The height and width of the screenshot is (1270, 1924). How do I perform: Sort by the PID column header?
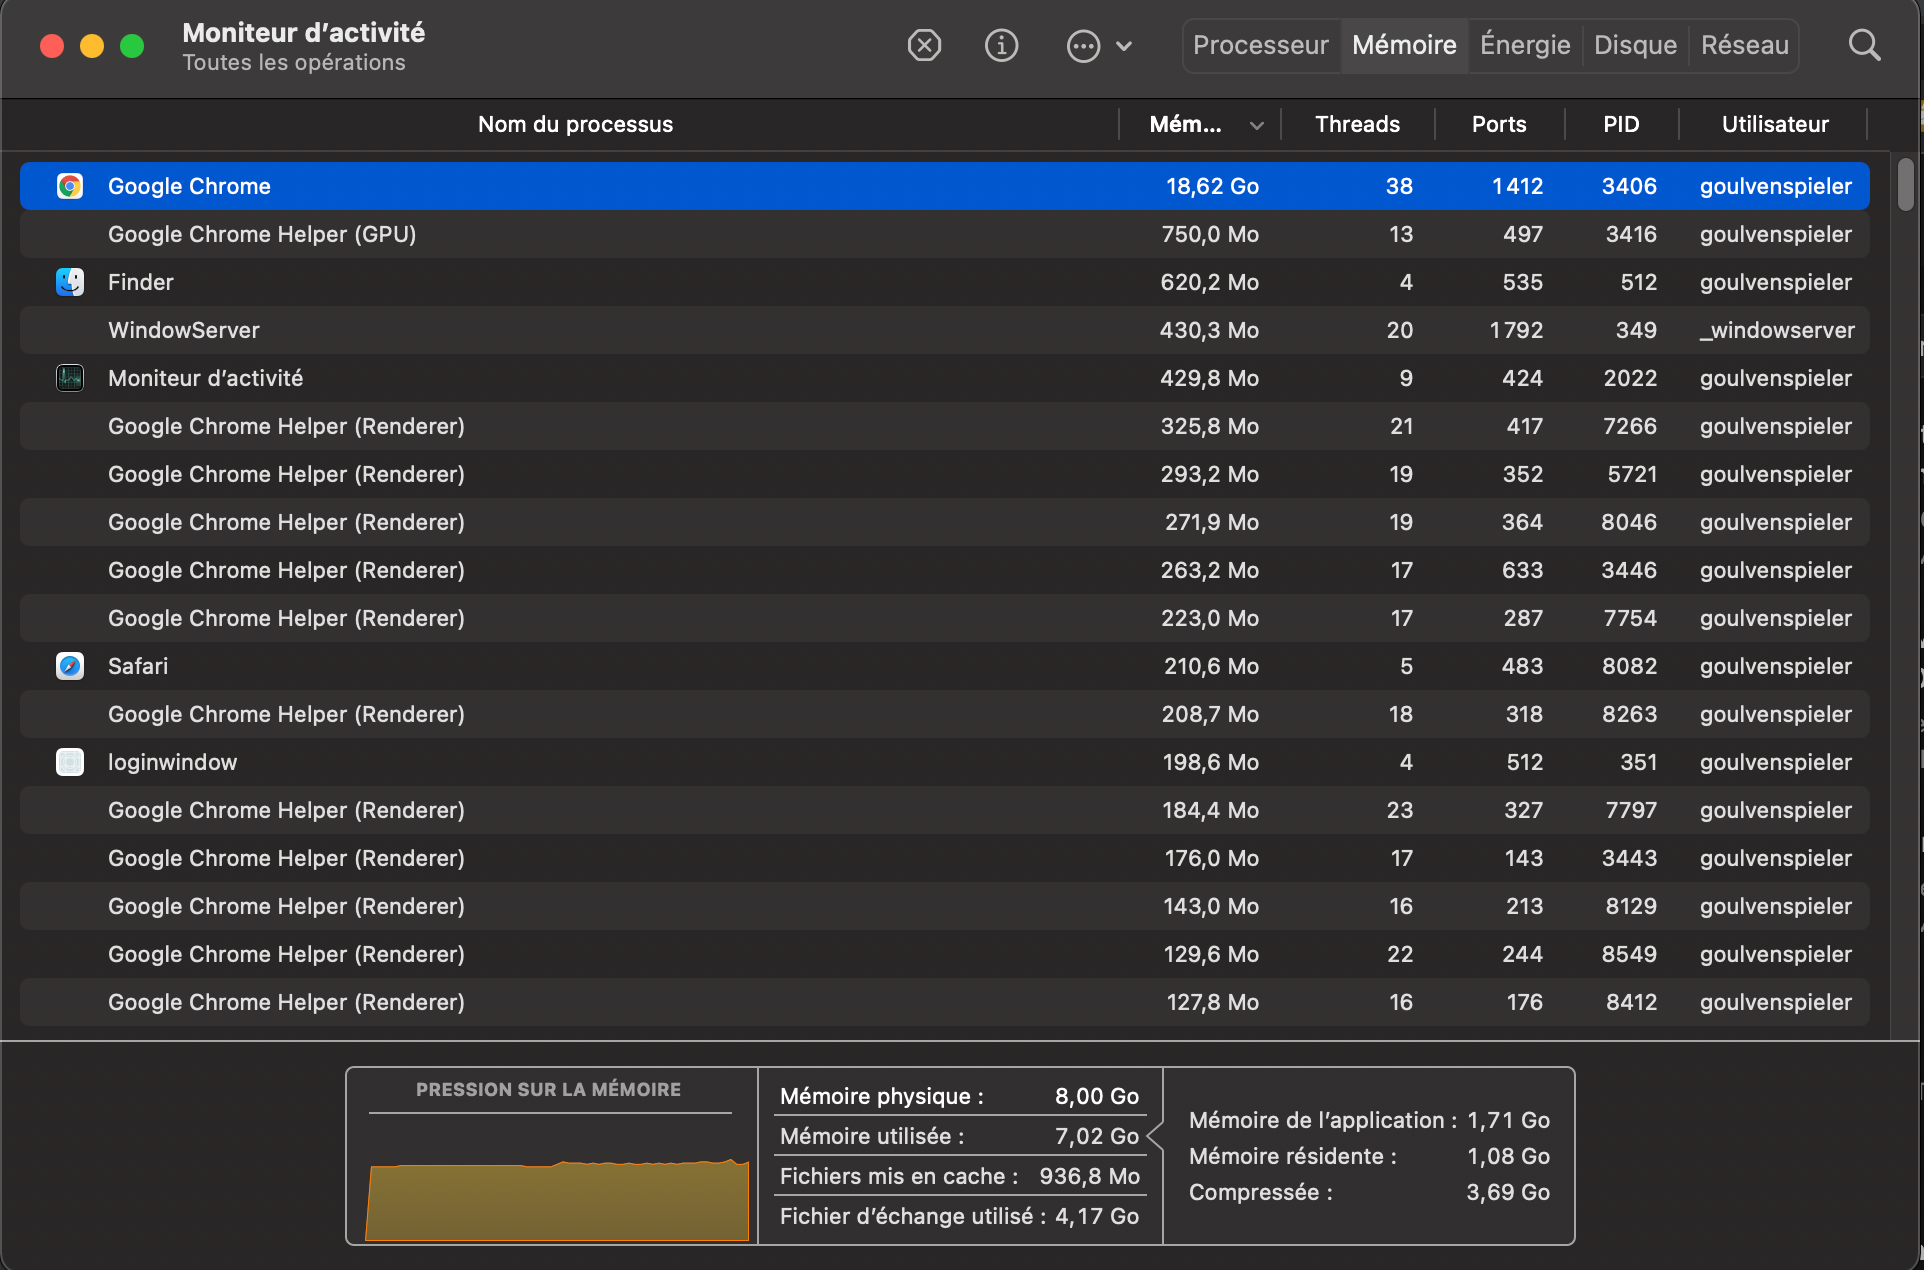pyautogui.click(x=1620, y=124)
